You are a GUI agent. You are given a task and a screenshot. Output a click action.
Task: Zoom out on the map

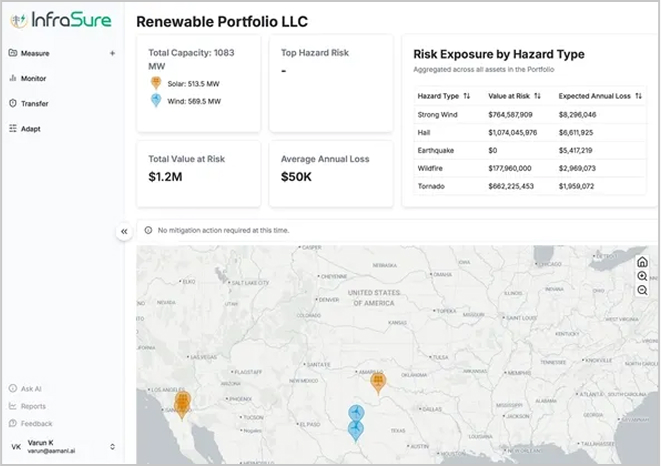[642, 290]
